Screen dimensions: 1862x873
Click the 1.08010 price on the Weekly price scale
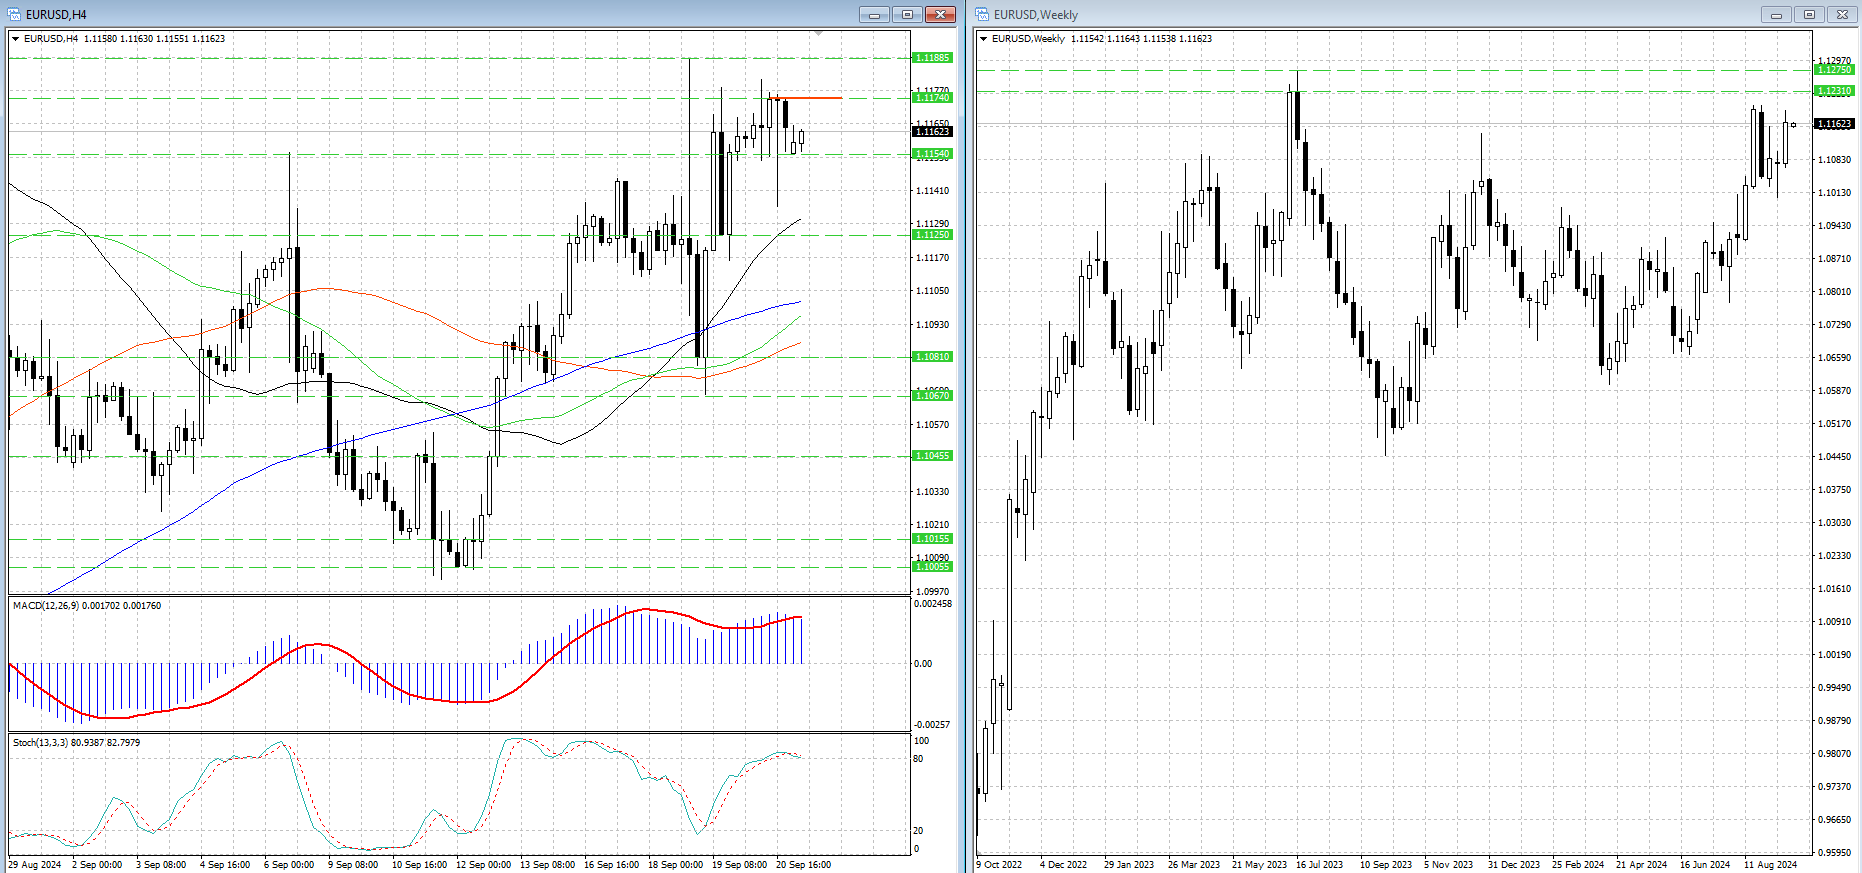[1834, 292]
